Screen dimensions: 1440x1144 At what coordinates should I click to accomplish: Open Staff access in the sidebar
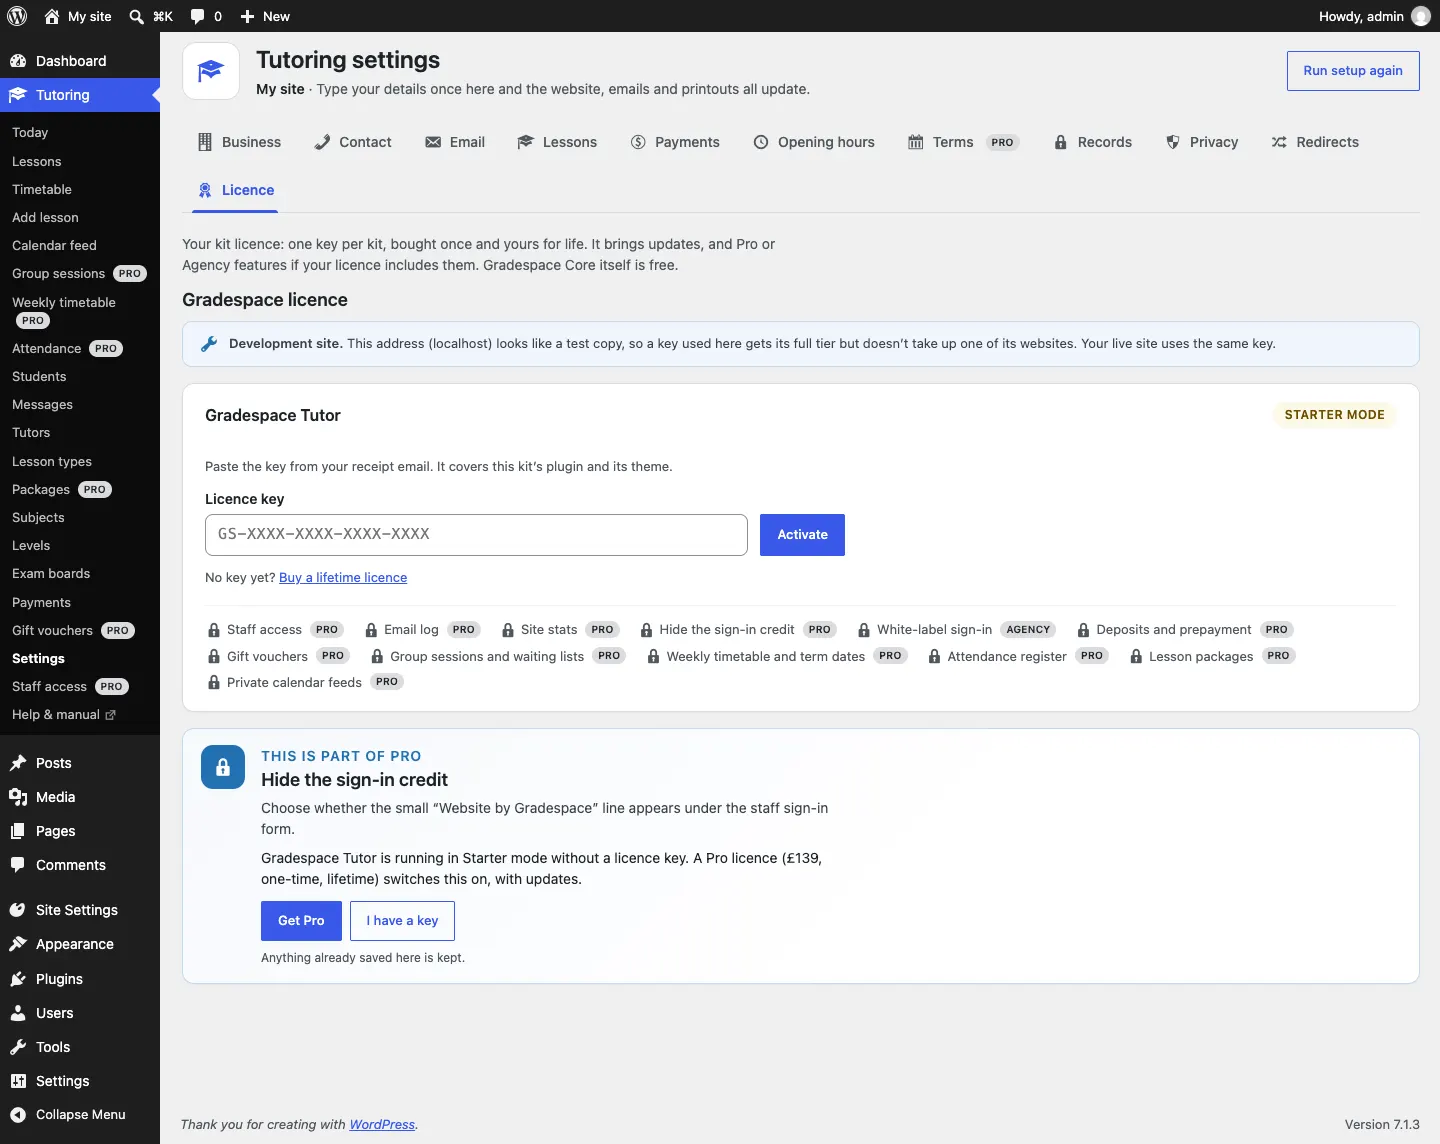[70, 686]
